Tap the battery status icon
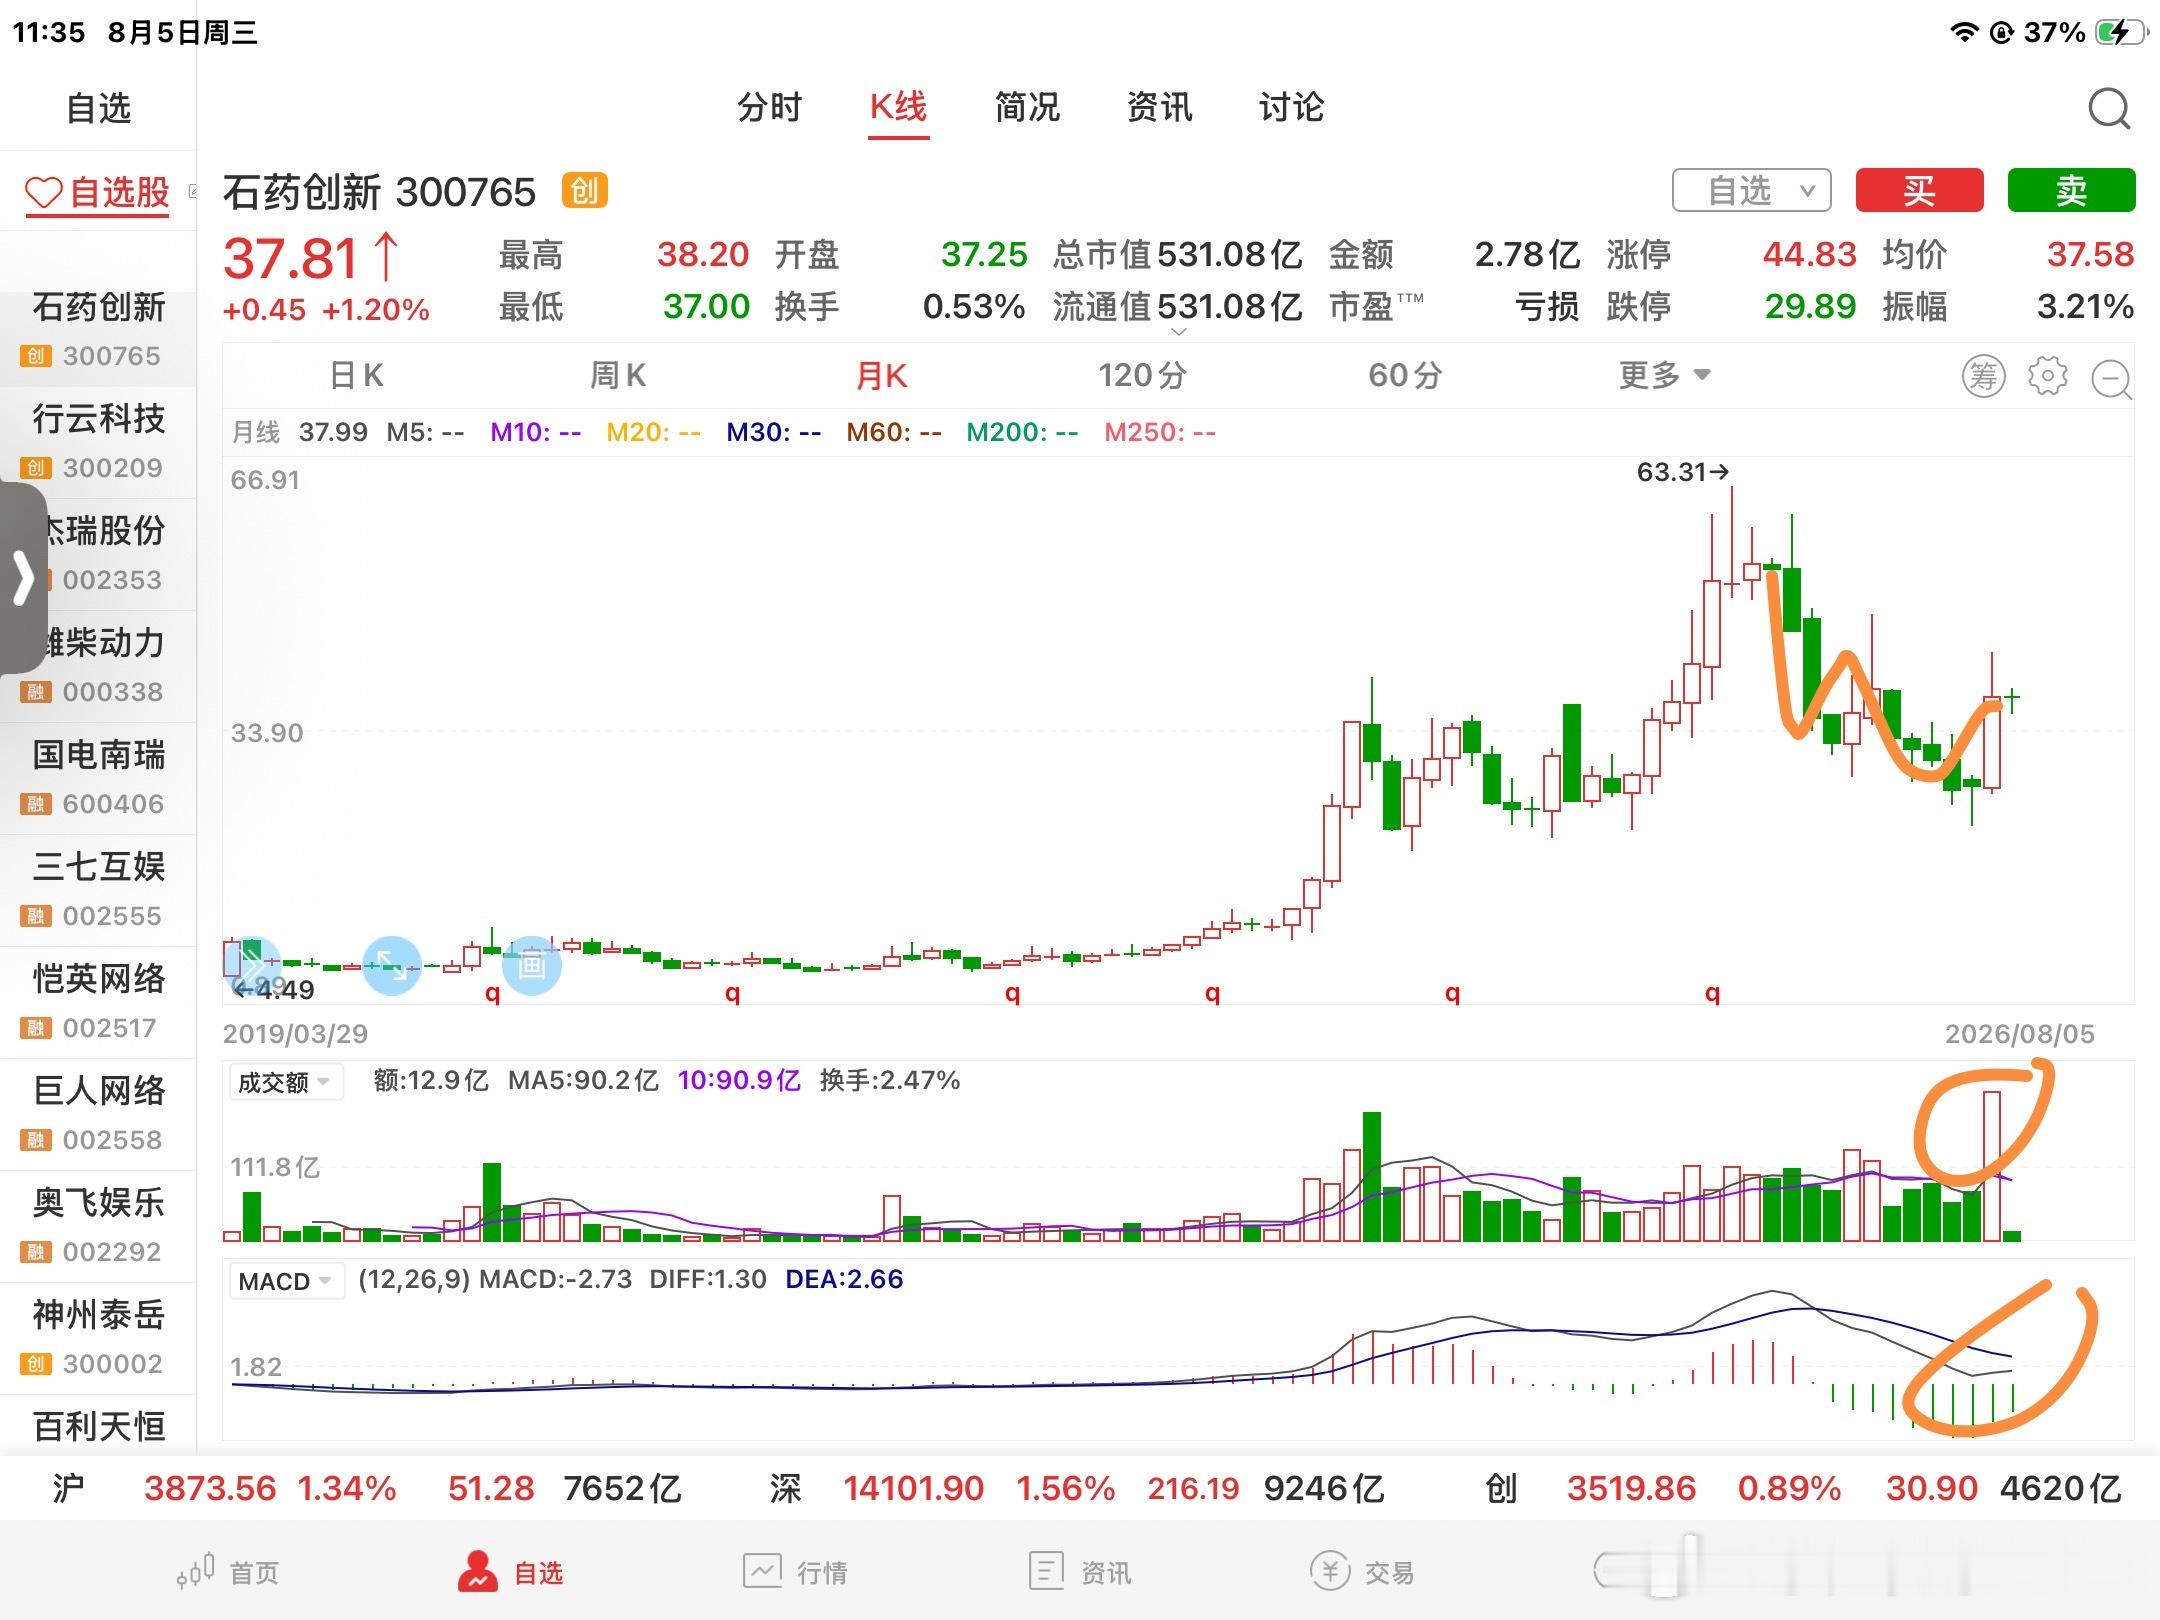Viewport: 2160px width, 1620px height. tap(2121, 33)
